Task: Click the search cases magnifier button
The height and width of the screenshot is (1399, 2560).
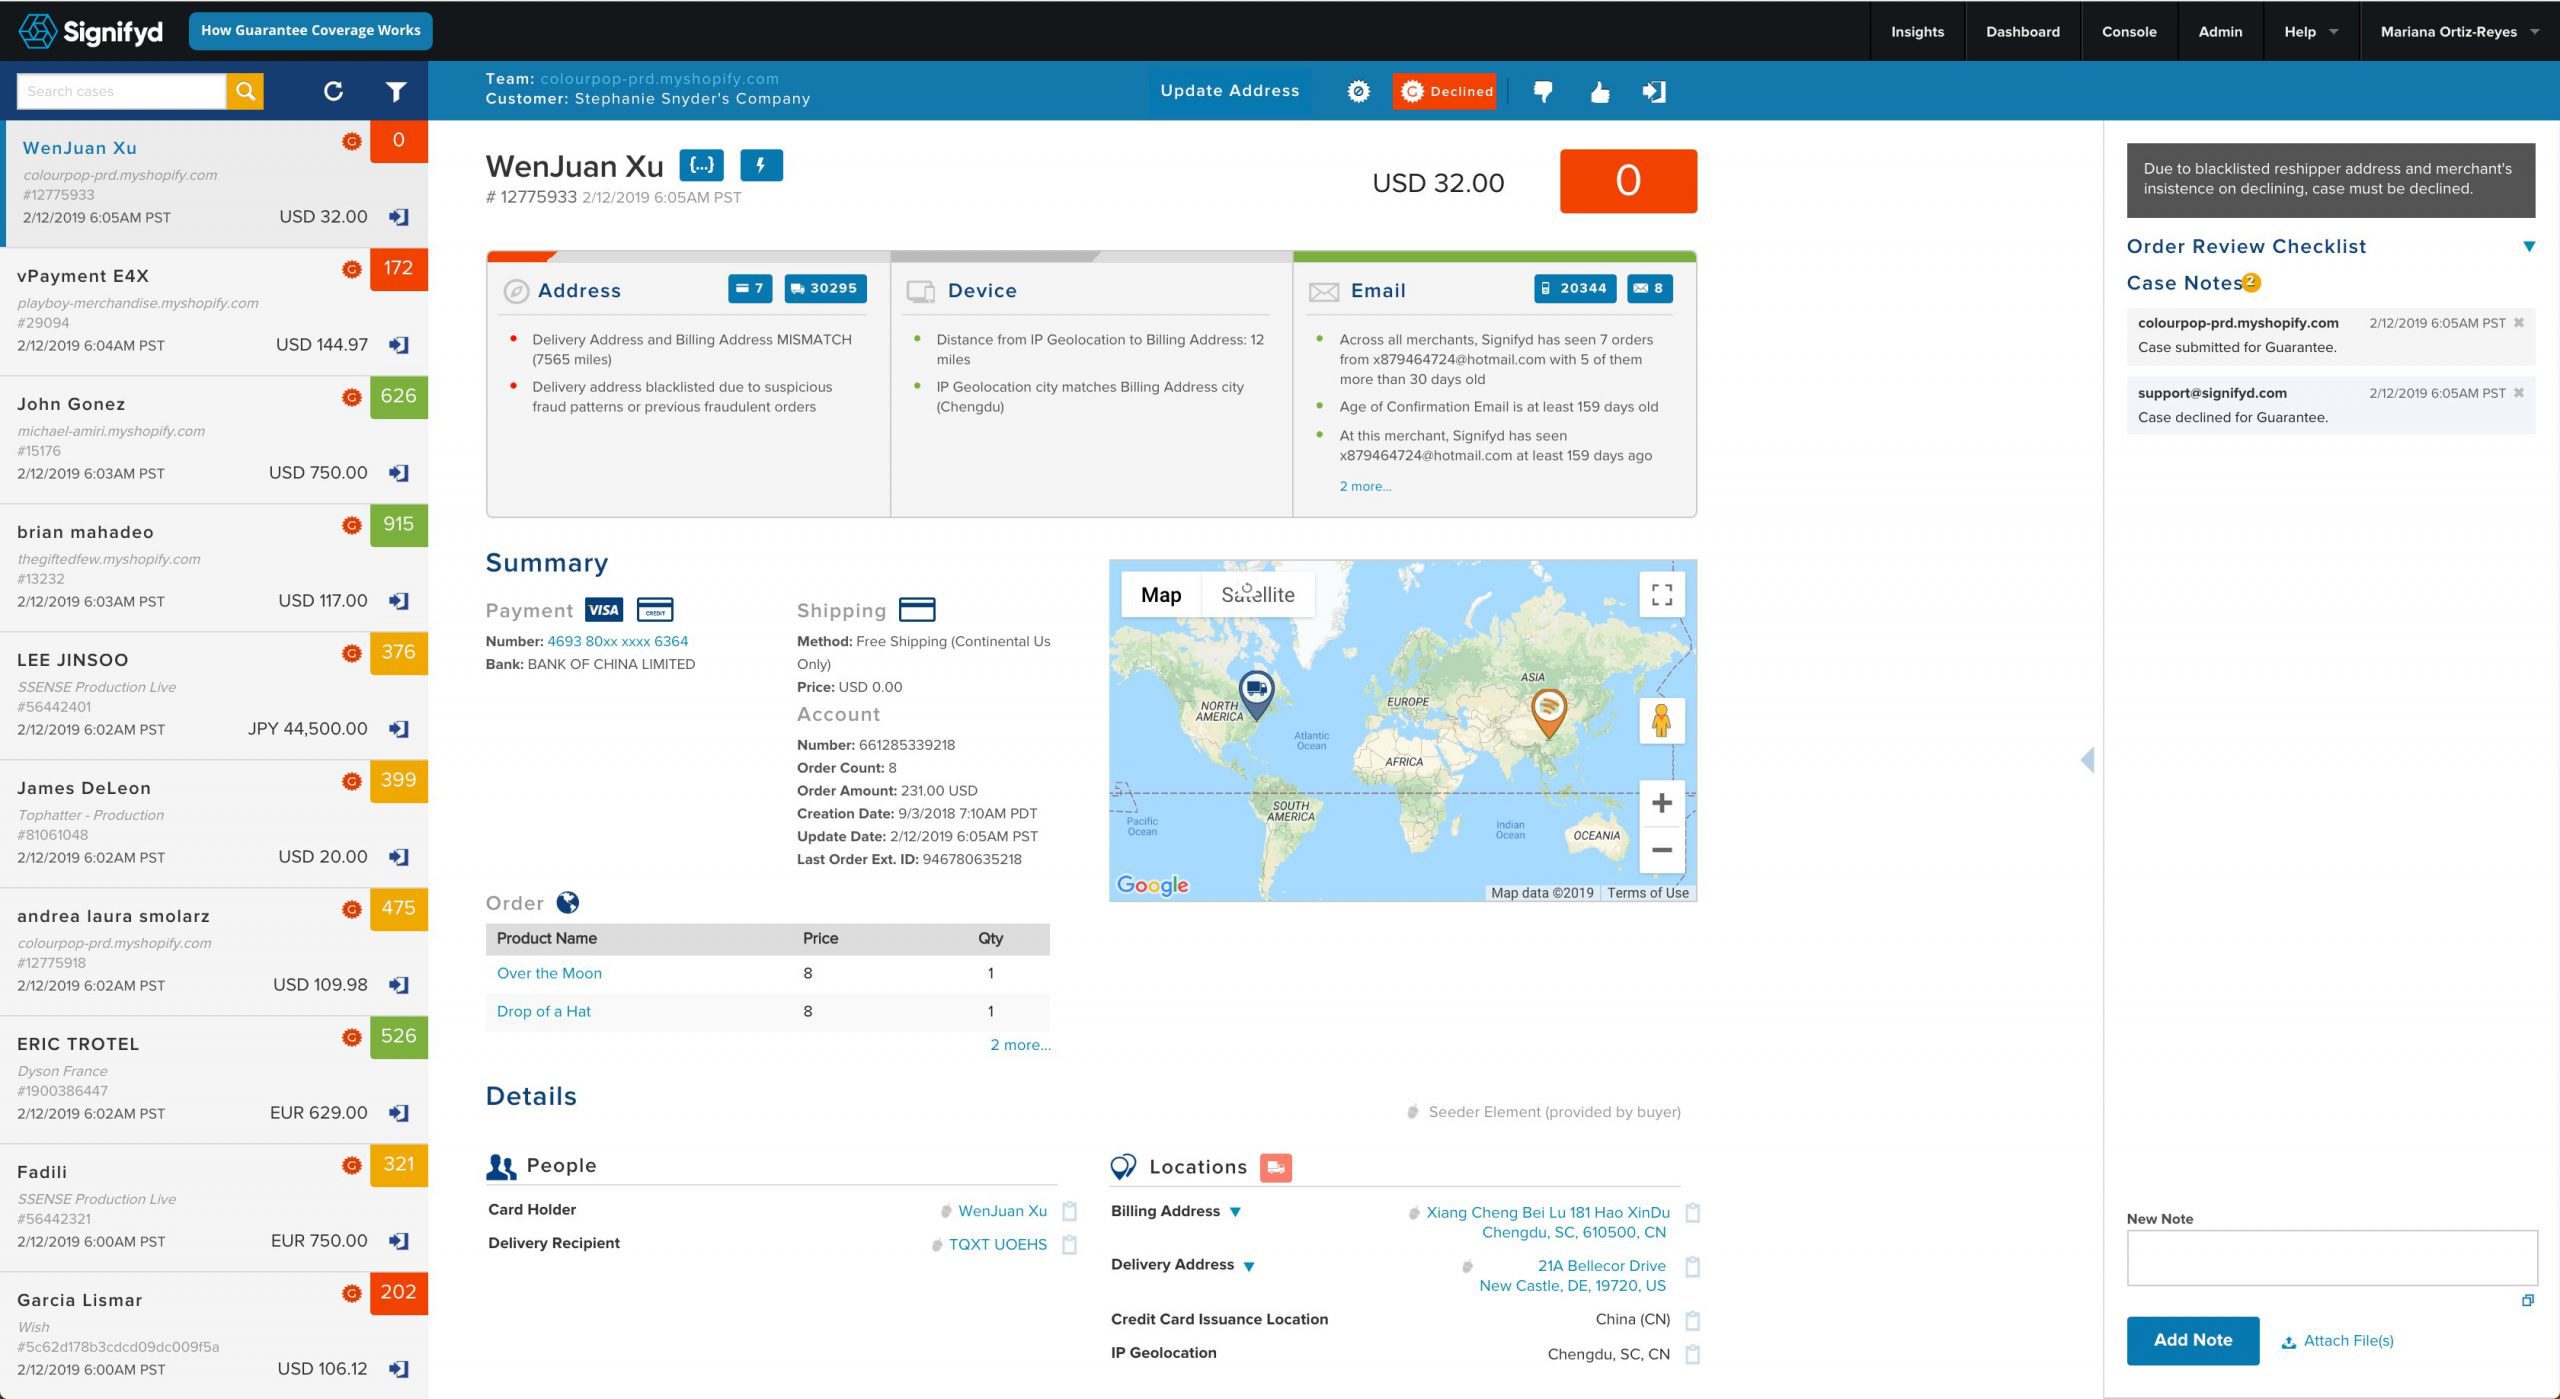Action: (245, 91)
